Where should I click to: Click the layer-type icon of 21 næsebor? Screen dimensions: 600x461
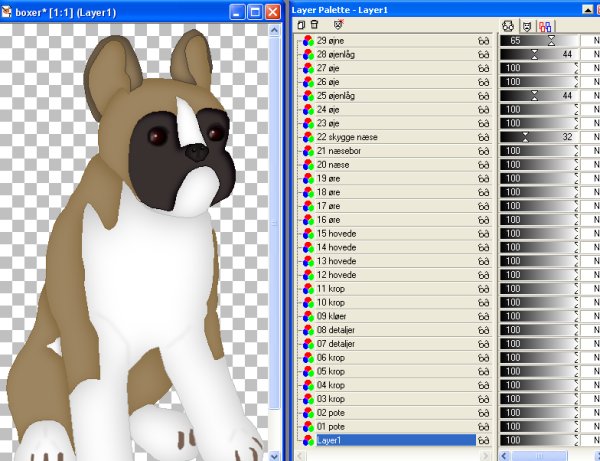coord(308,150)
